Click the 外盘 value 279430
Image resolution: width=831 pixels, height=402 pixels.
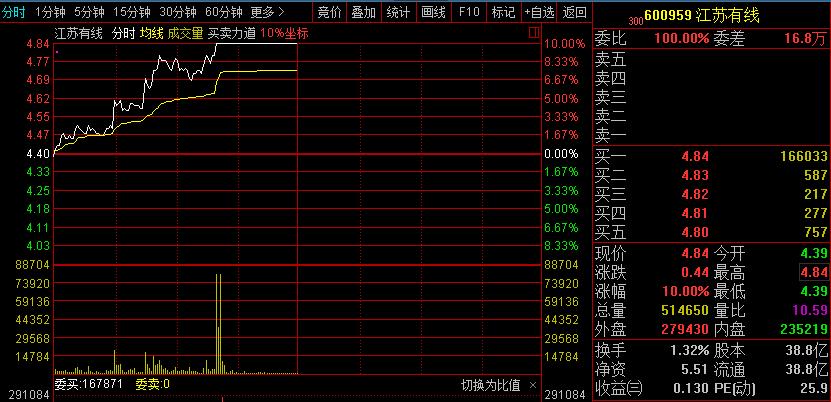(685, 329)
